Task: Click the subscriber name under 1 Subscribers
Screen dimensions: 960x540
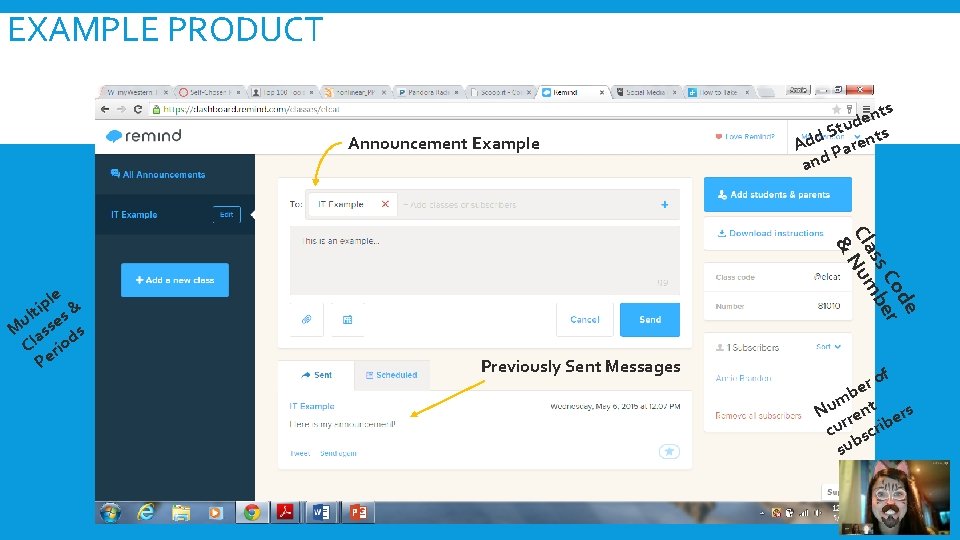Action: tap(743, 378)
